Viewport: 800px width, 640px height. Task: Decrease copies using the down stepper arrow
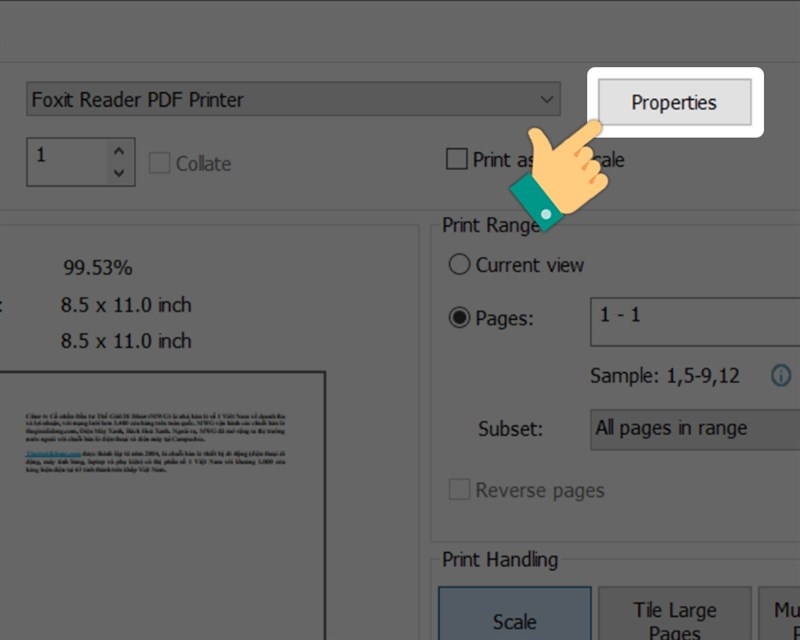coord(117,172)
